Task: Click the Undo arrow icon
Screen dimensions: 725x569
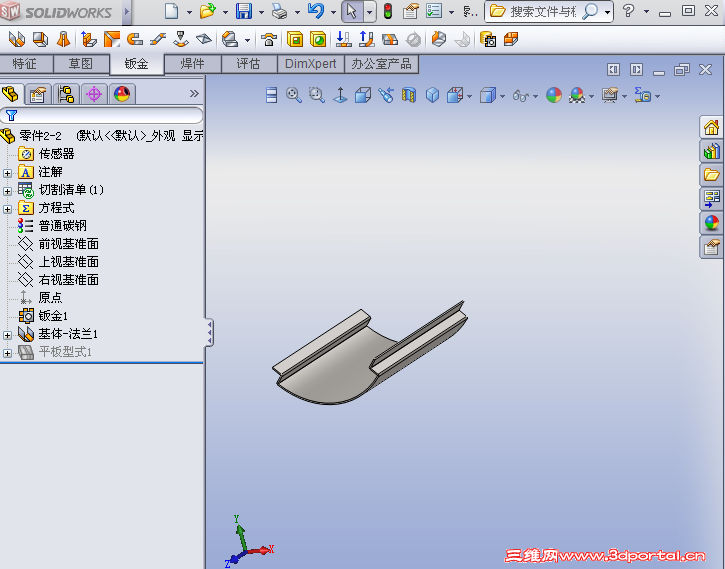Action: [315, 10]
